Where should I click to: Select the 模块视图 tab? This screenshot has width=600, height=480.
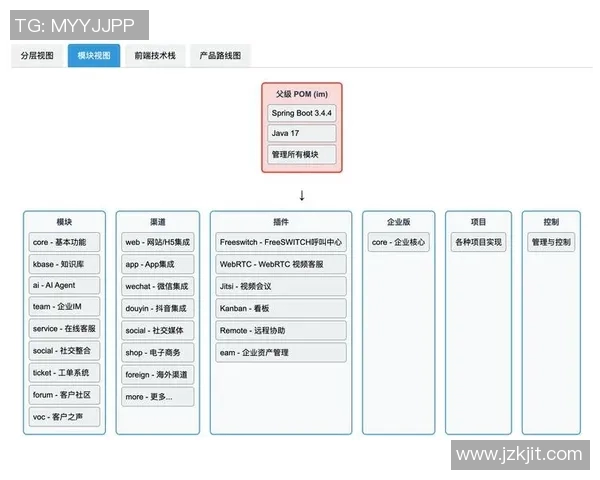(x=94, y=56)
